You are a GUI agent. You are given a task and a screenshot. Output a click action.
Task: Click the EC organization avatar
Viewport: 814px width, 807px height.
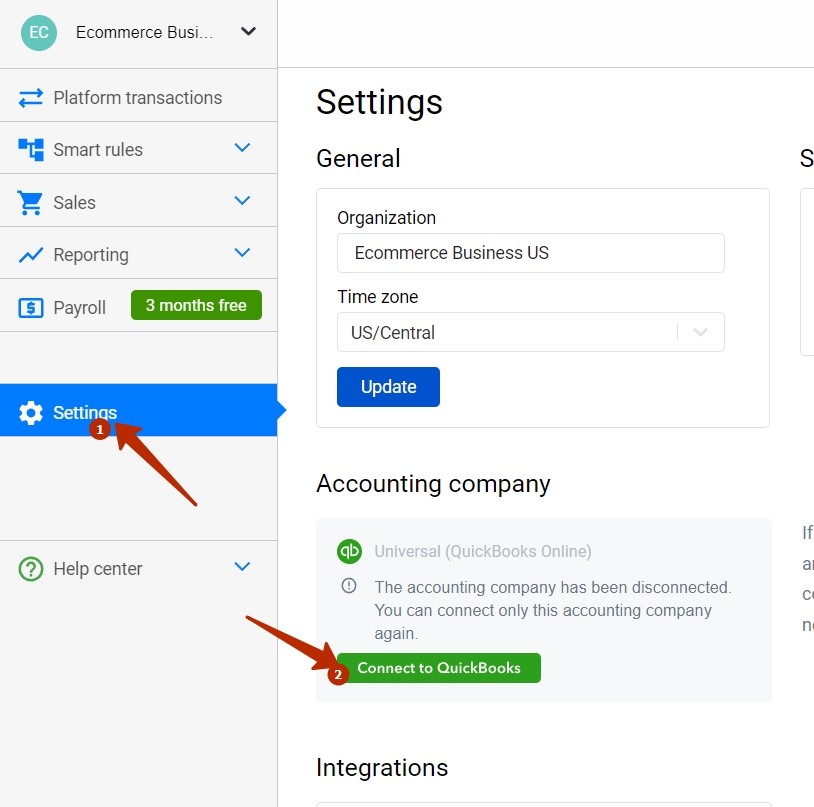(x=39, y=32)
